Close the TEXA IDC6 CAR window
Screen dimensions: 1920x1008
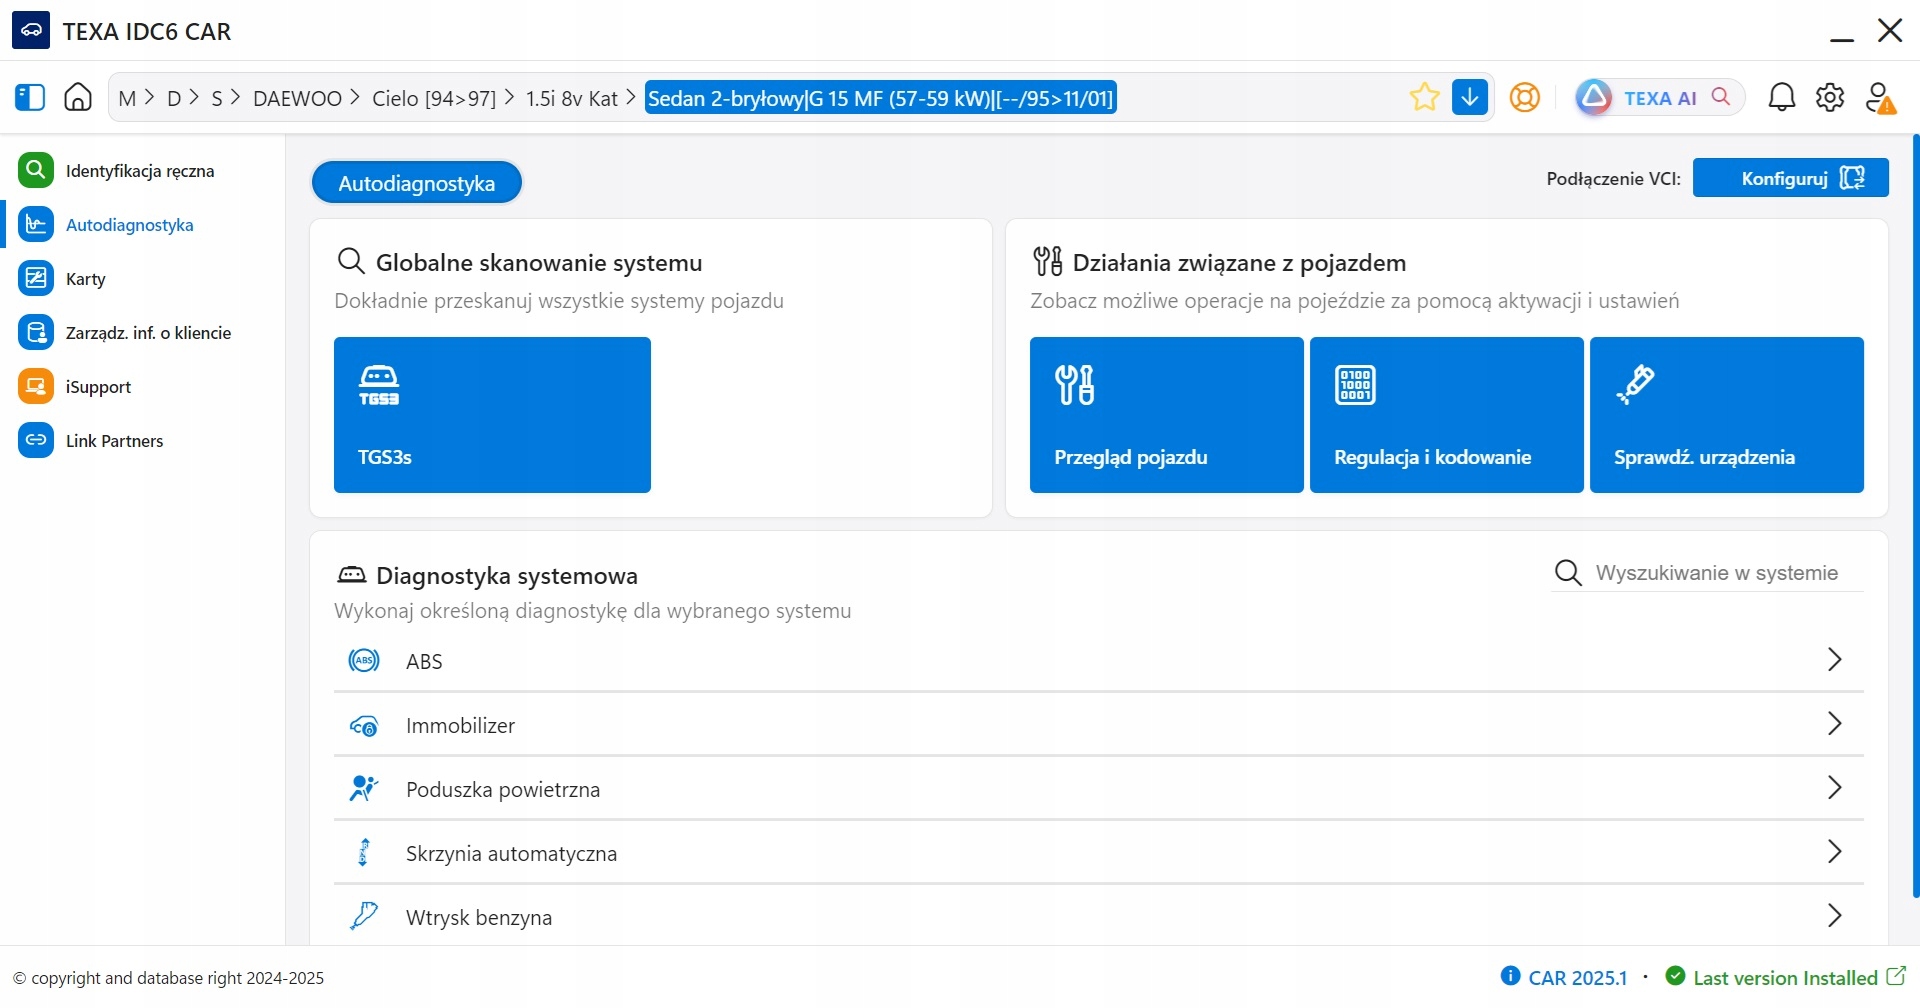[1890, 30]
